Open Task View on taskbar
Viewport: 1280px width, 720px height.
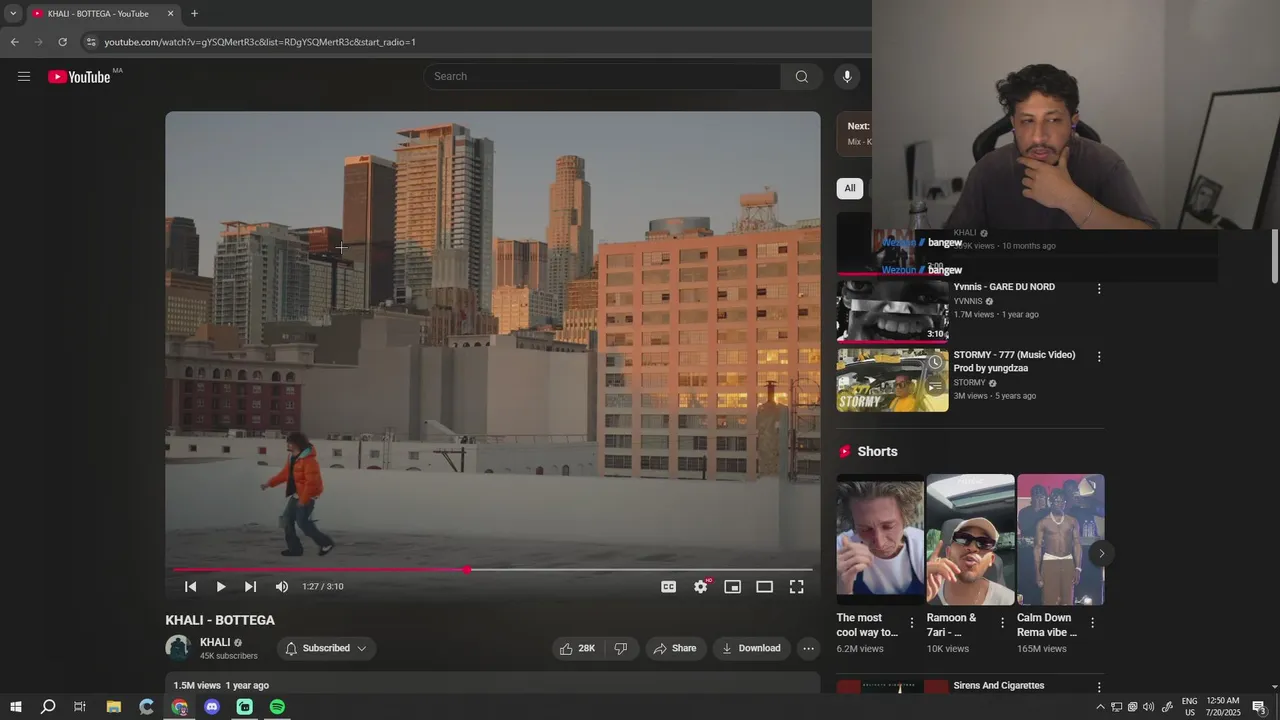point(80,707)
